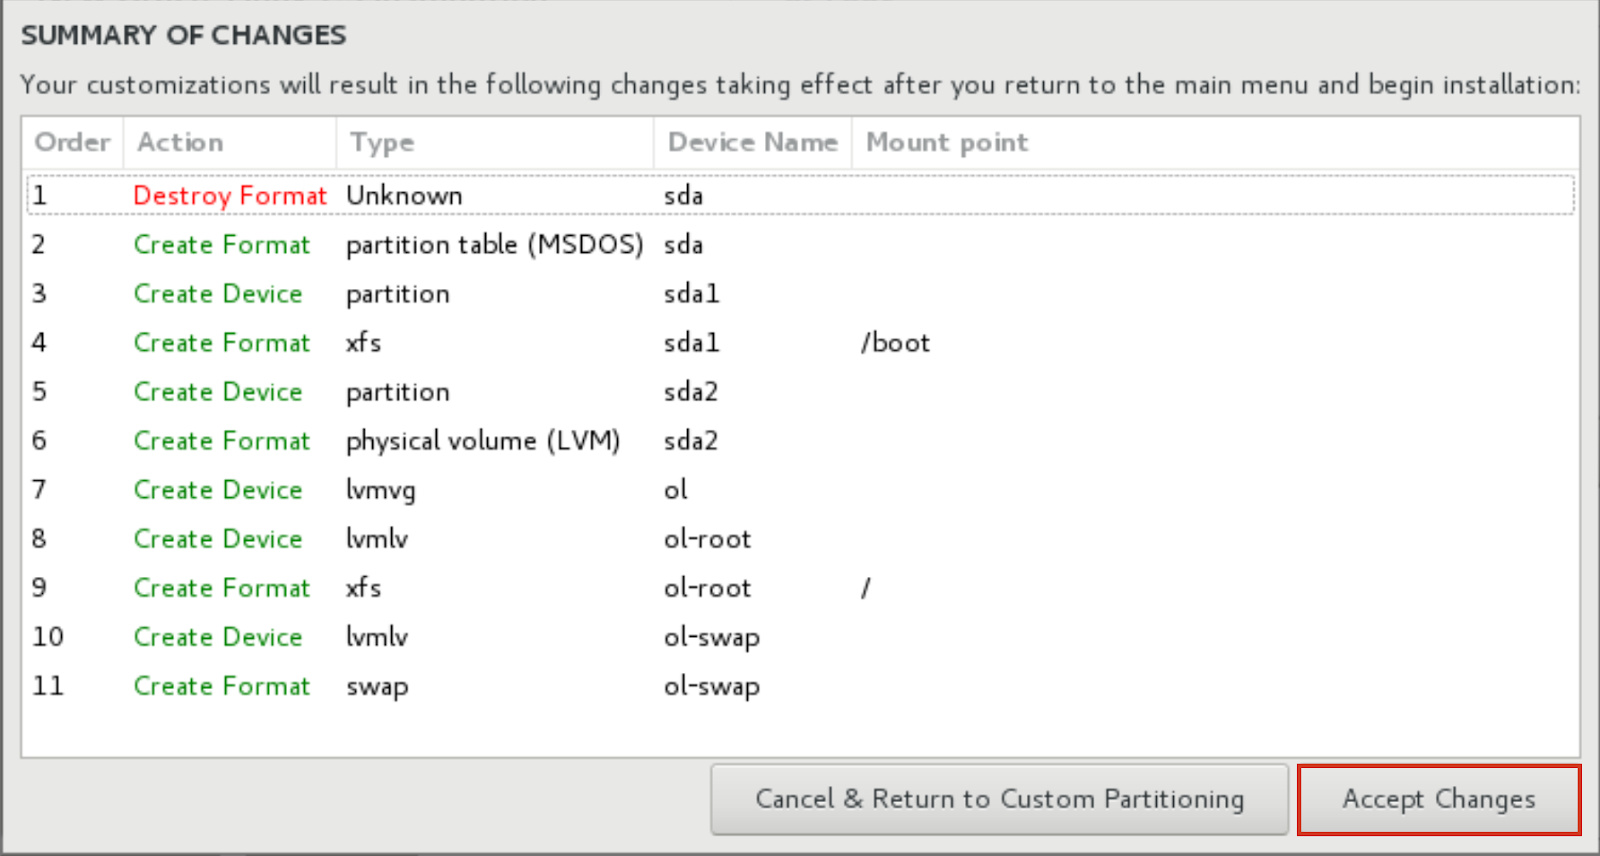
Task: Click the swap type cell
Action: point(377,687)
